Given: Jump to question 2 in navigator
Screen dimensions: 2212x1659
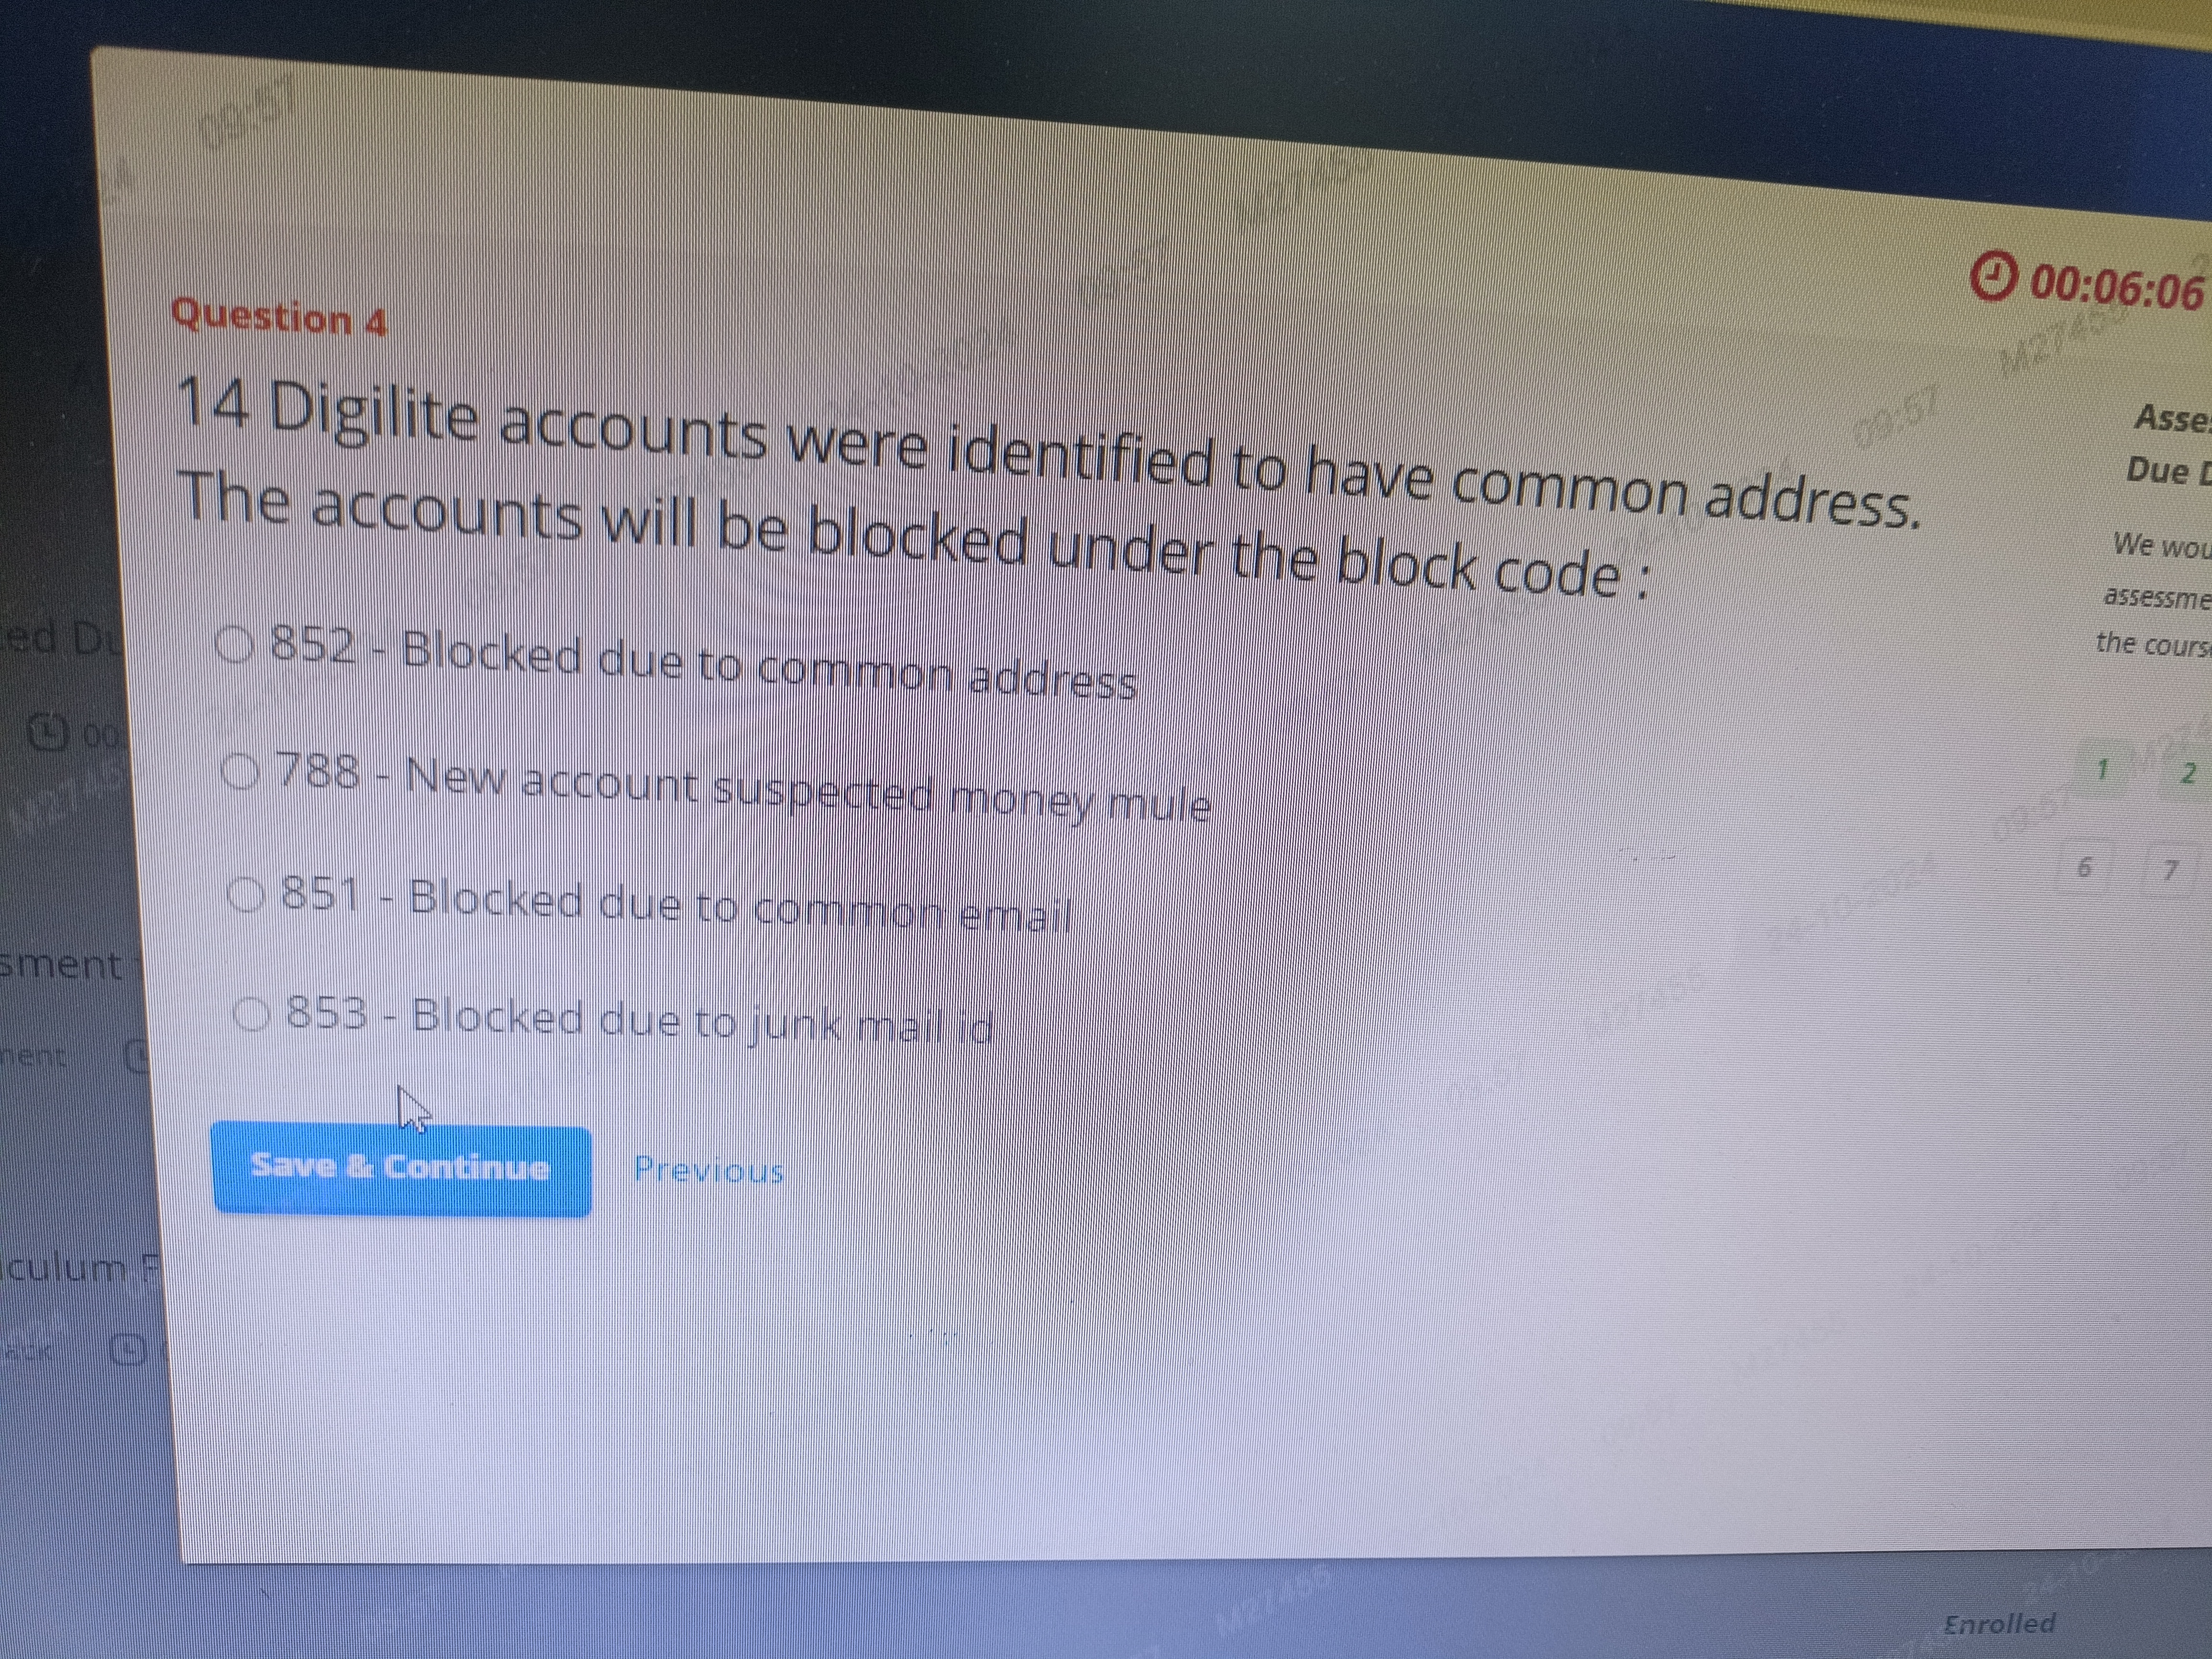Looking at the screenshot, I should tap(2187, 773).
